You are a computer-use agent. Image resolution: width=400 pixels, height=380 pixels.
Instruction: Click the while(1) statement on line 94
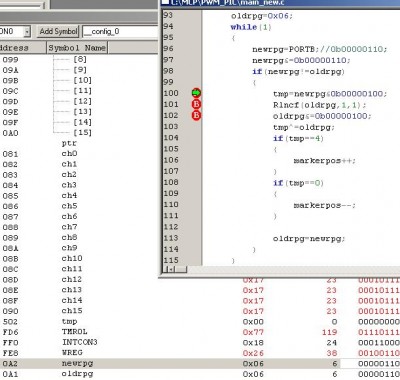coord(251,27)
